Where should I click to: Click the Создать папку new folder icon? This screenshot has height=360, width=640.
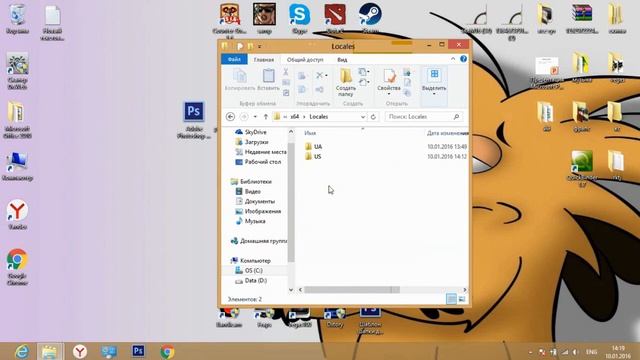(346, 76)
